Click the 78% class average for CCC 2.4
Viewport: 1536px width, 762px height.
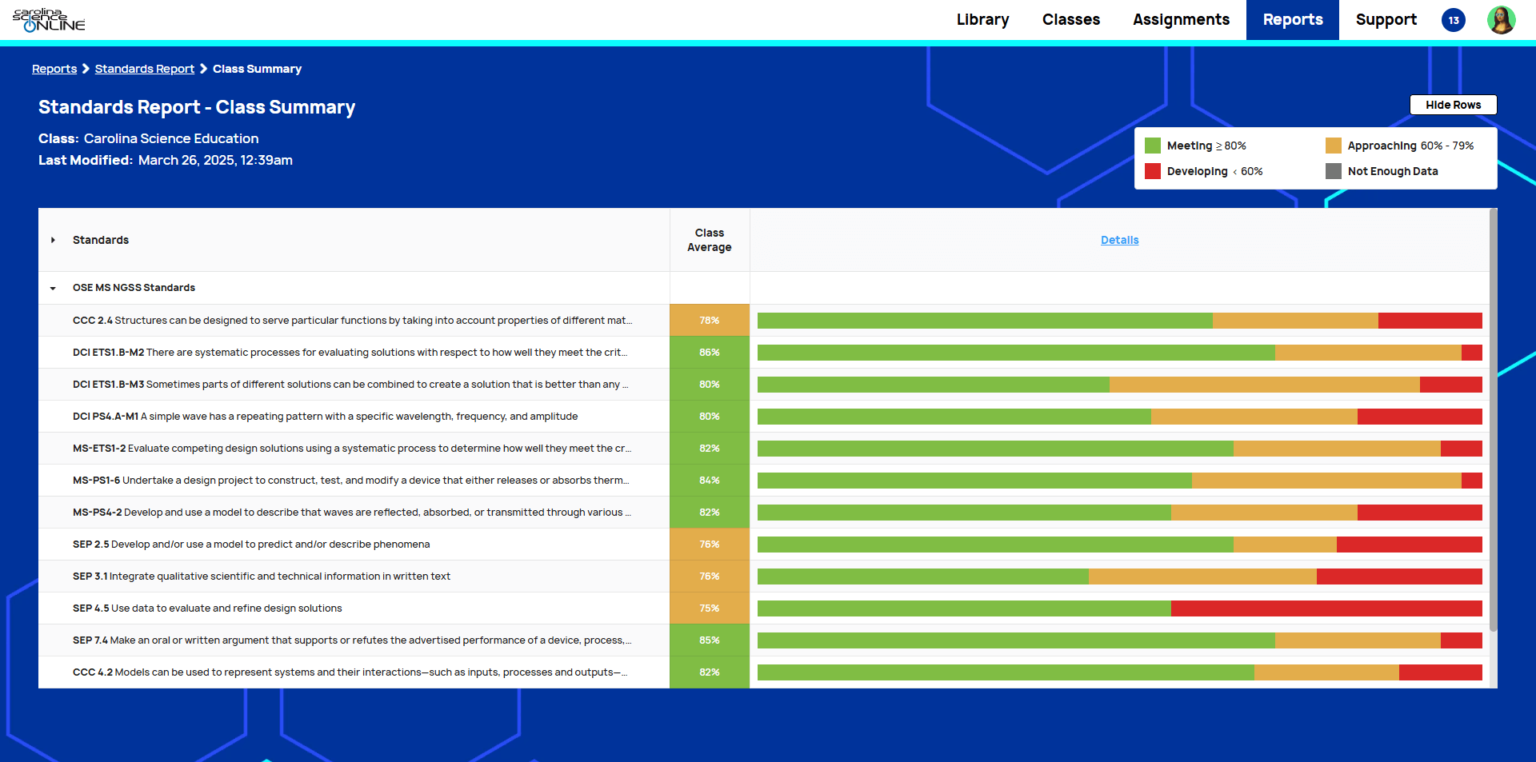coord(709,321)
